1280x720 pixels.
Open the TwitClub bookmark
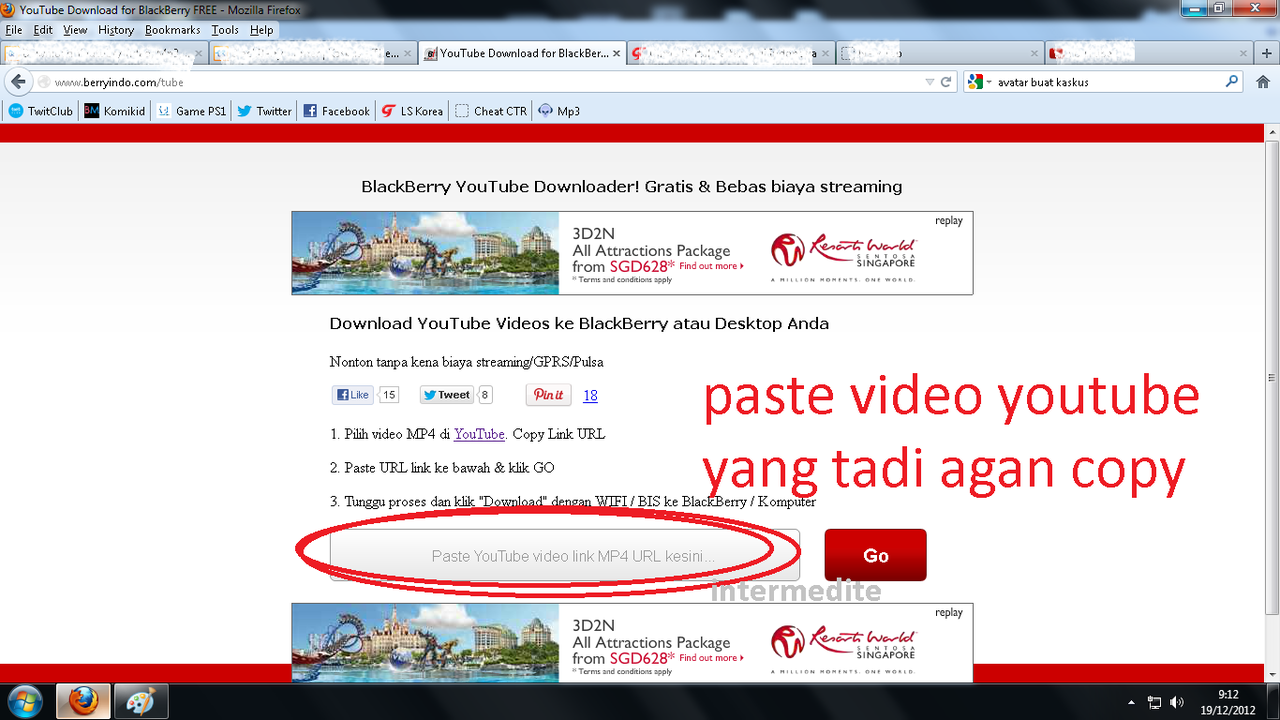[41, 111]
